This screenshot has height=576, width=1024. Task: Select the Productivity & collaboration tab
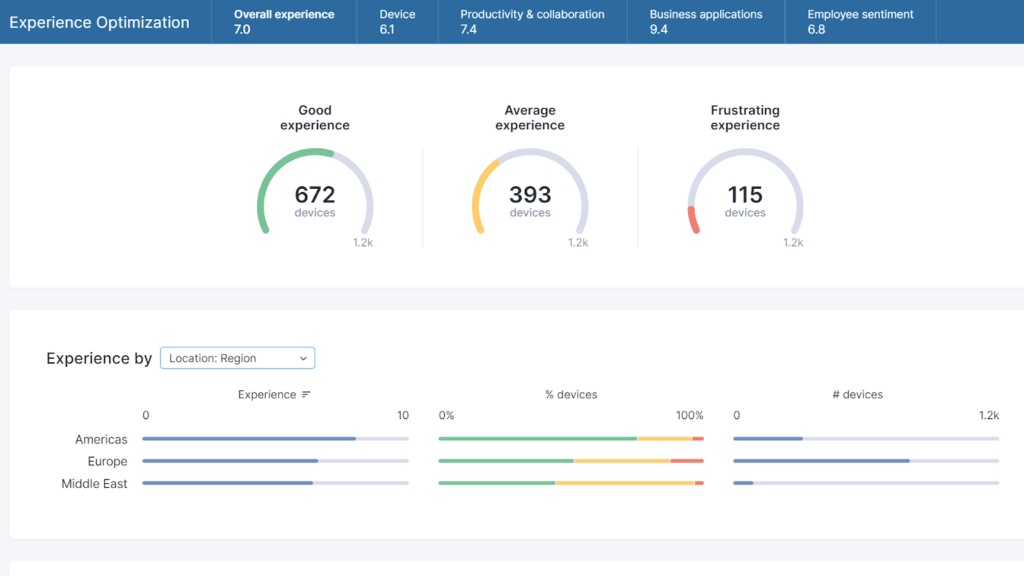pyautogui.click(x=532, y=22)
